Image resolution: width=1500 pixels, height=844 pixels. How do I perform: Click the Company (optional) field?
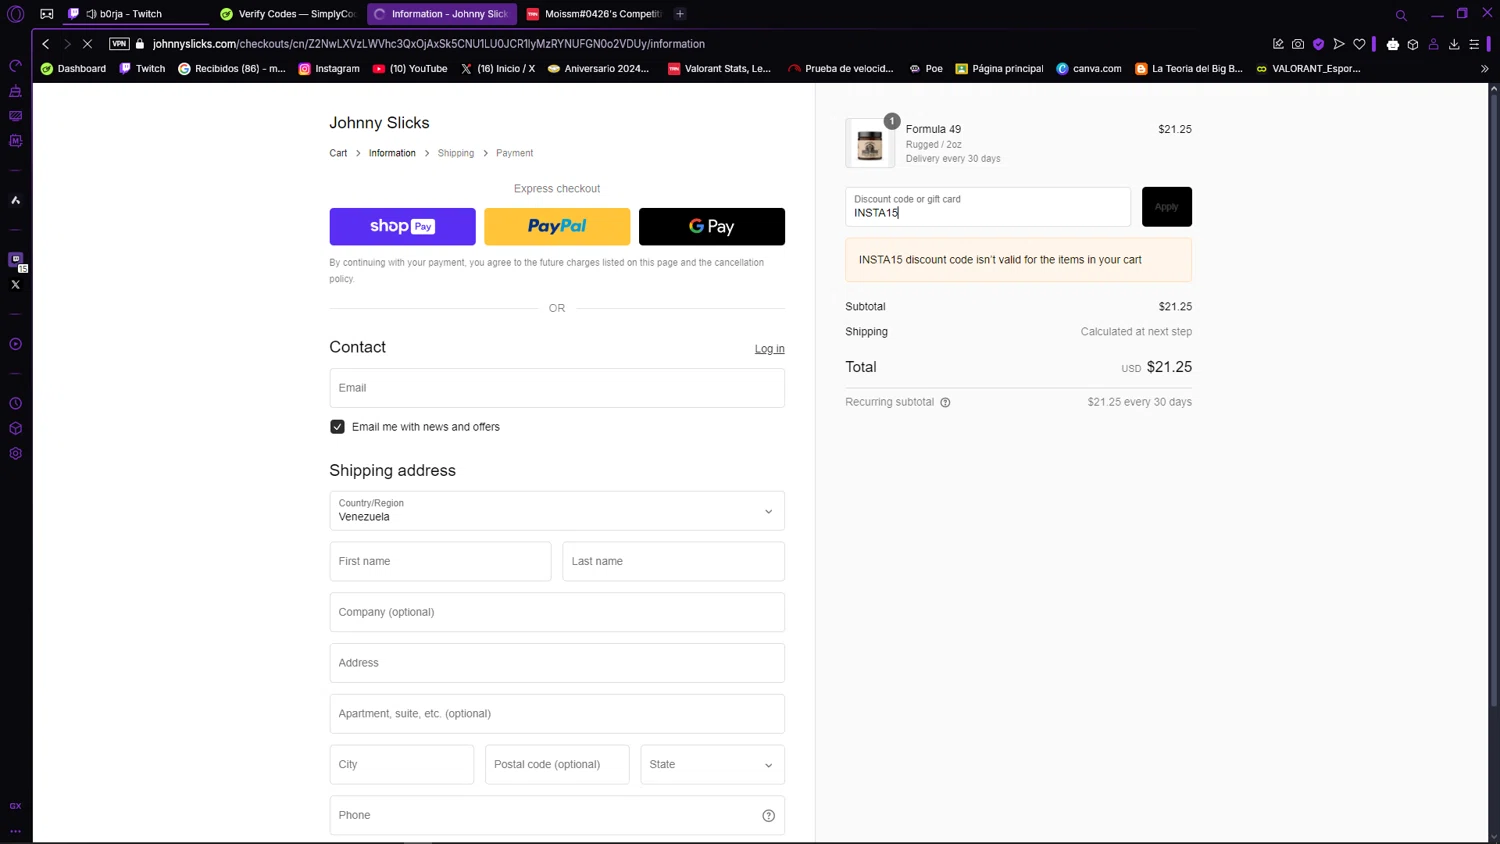[x=557, y=612]
